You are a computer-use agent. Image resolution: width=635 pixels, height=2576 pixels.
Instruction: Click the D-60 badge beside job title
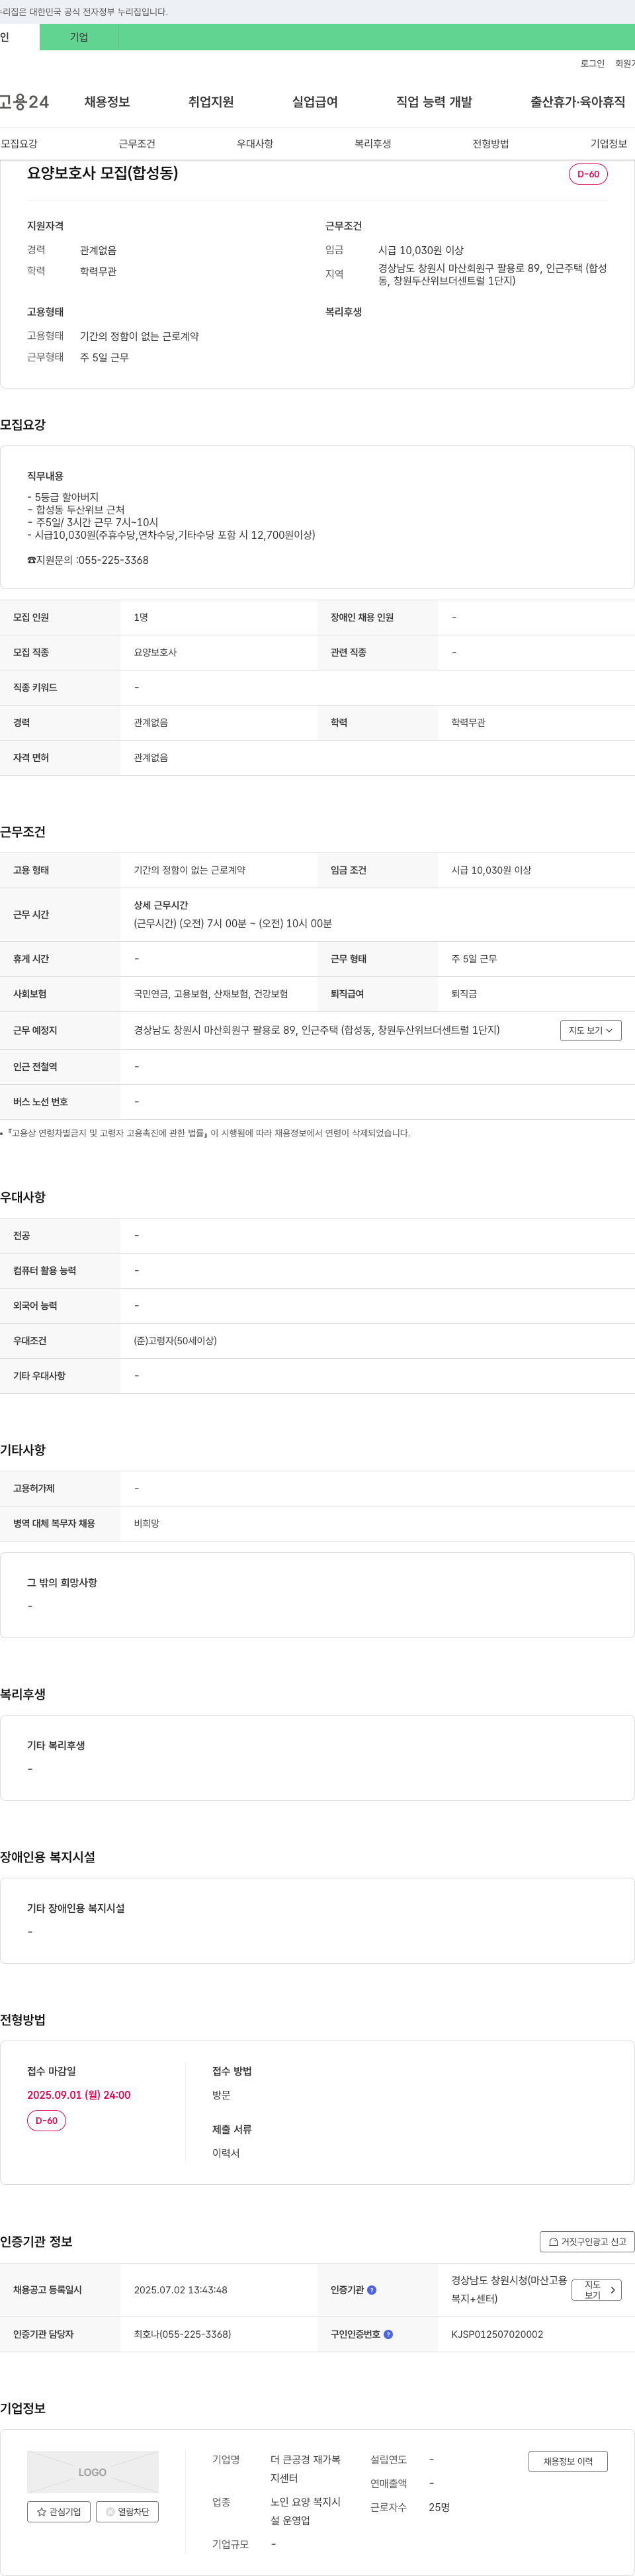(588, 174)
